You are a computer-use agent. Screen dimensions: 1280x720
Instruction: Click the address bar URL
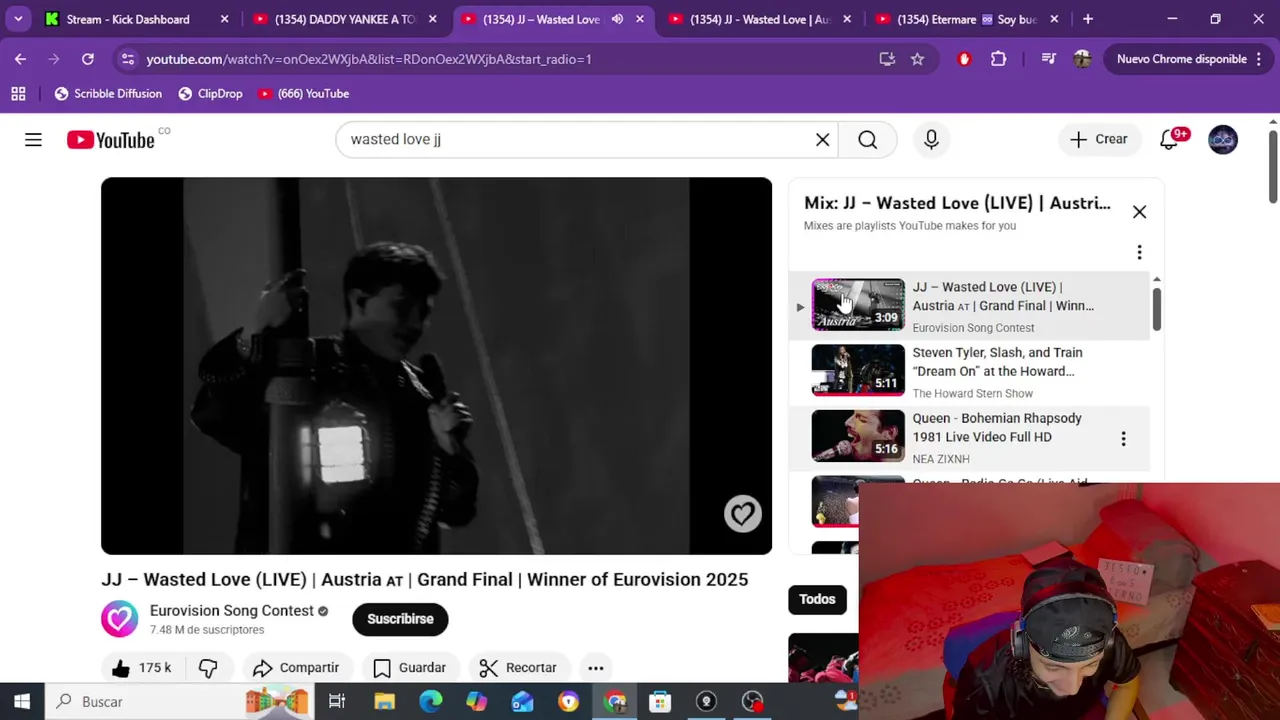pos(369,59)
